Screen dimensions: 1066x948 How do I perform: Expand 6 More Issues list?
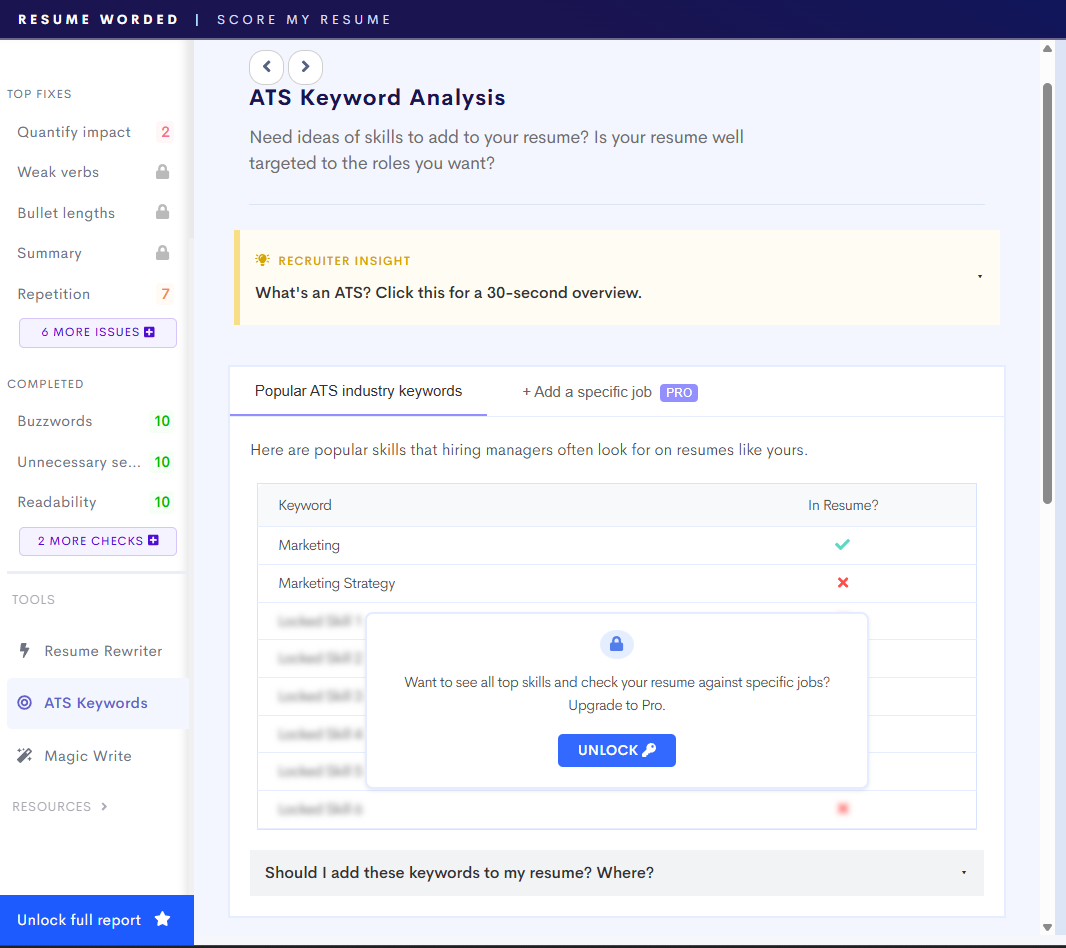[x=98, y=333]
